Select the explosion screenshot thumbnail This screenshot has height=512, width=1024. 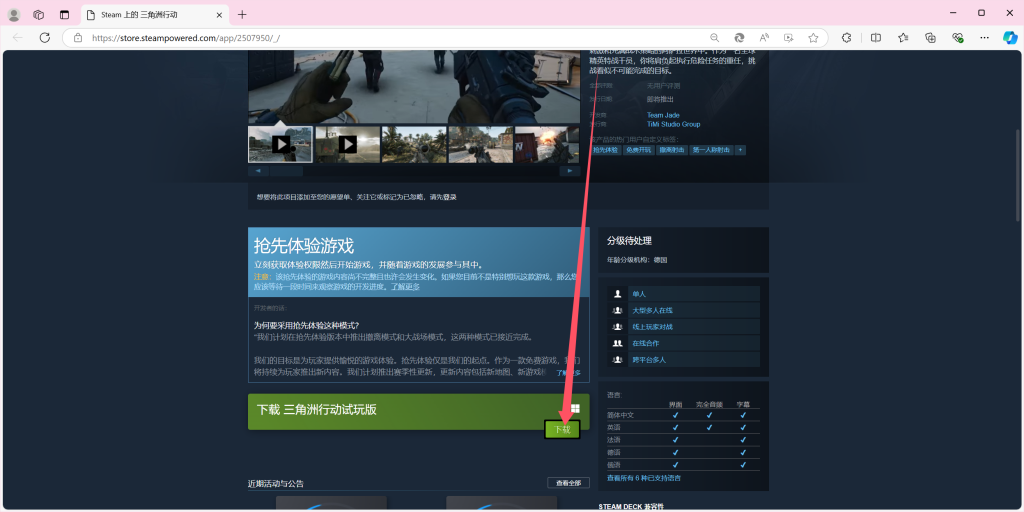tap(547, 144)
